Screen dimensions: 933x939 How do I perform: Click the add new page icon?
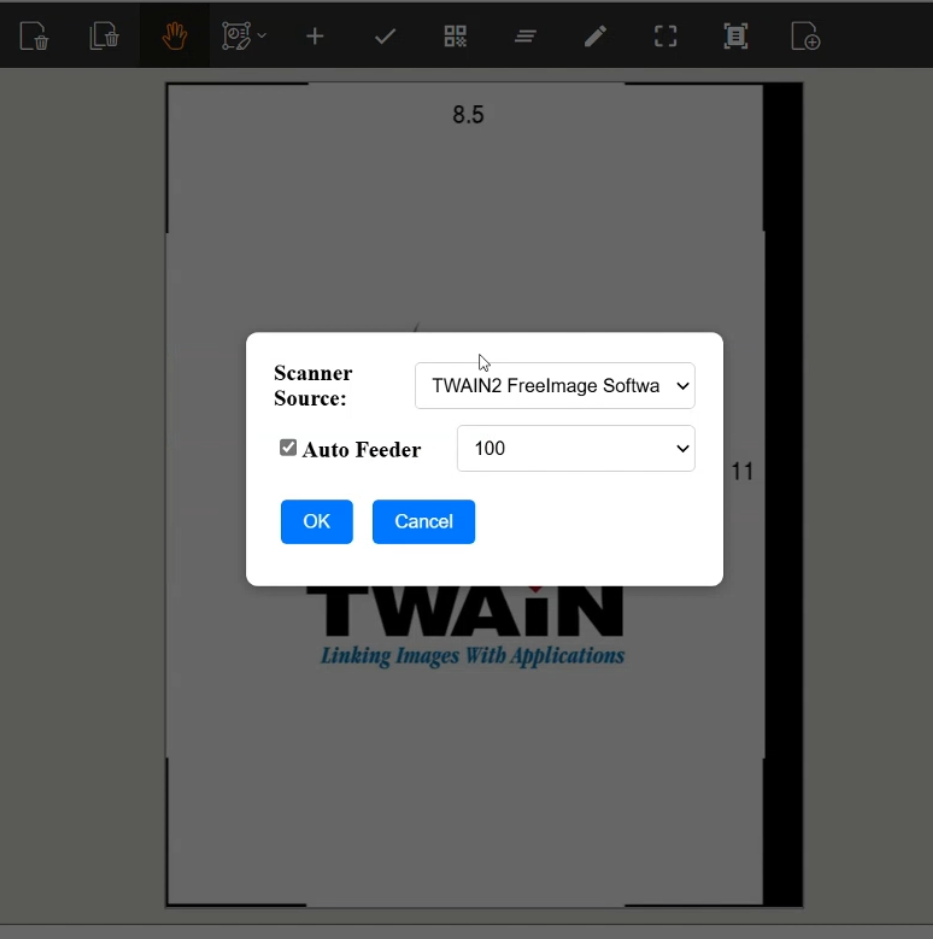(x=805, y=36)
